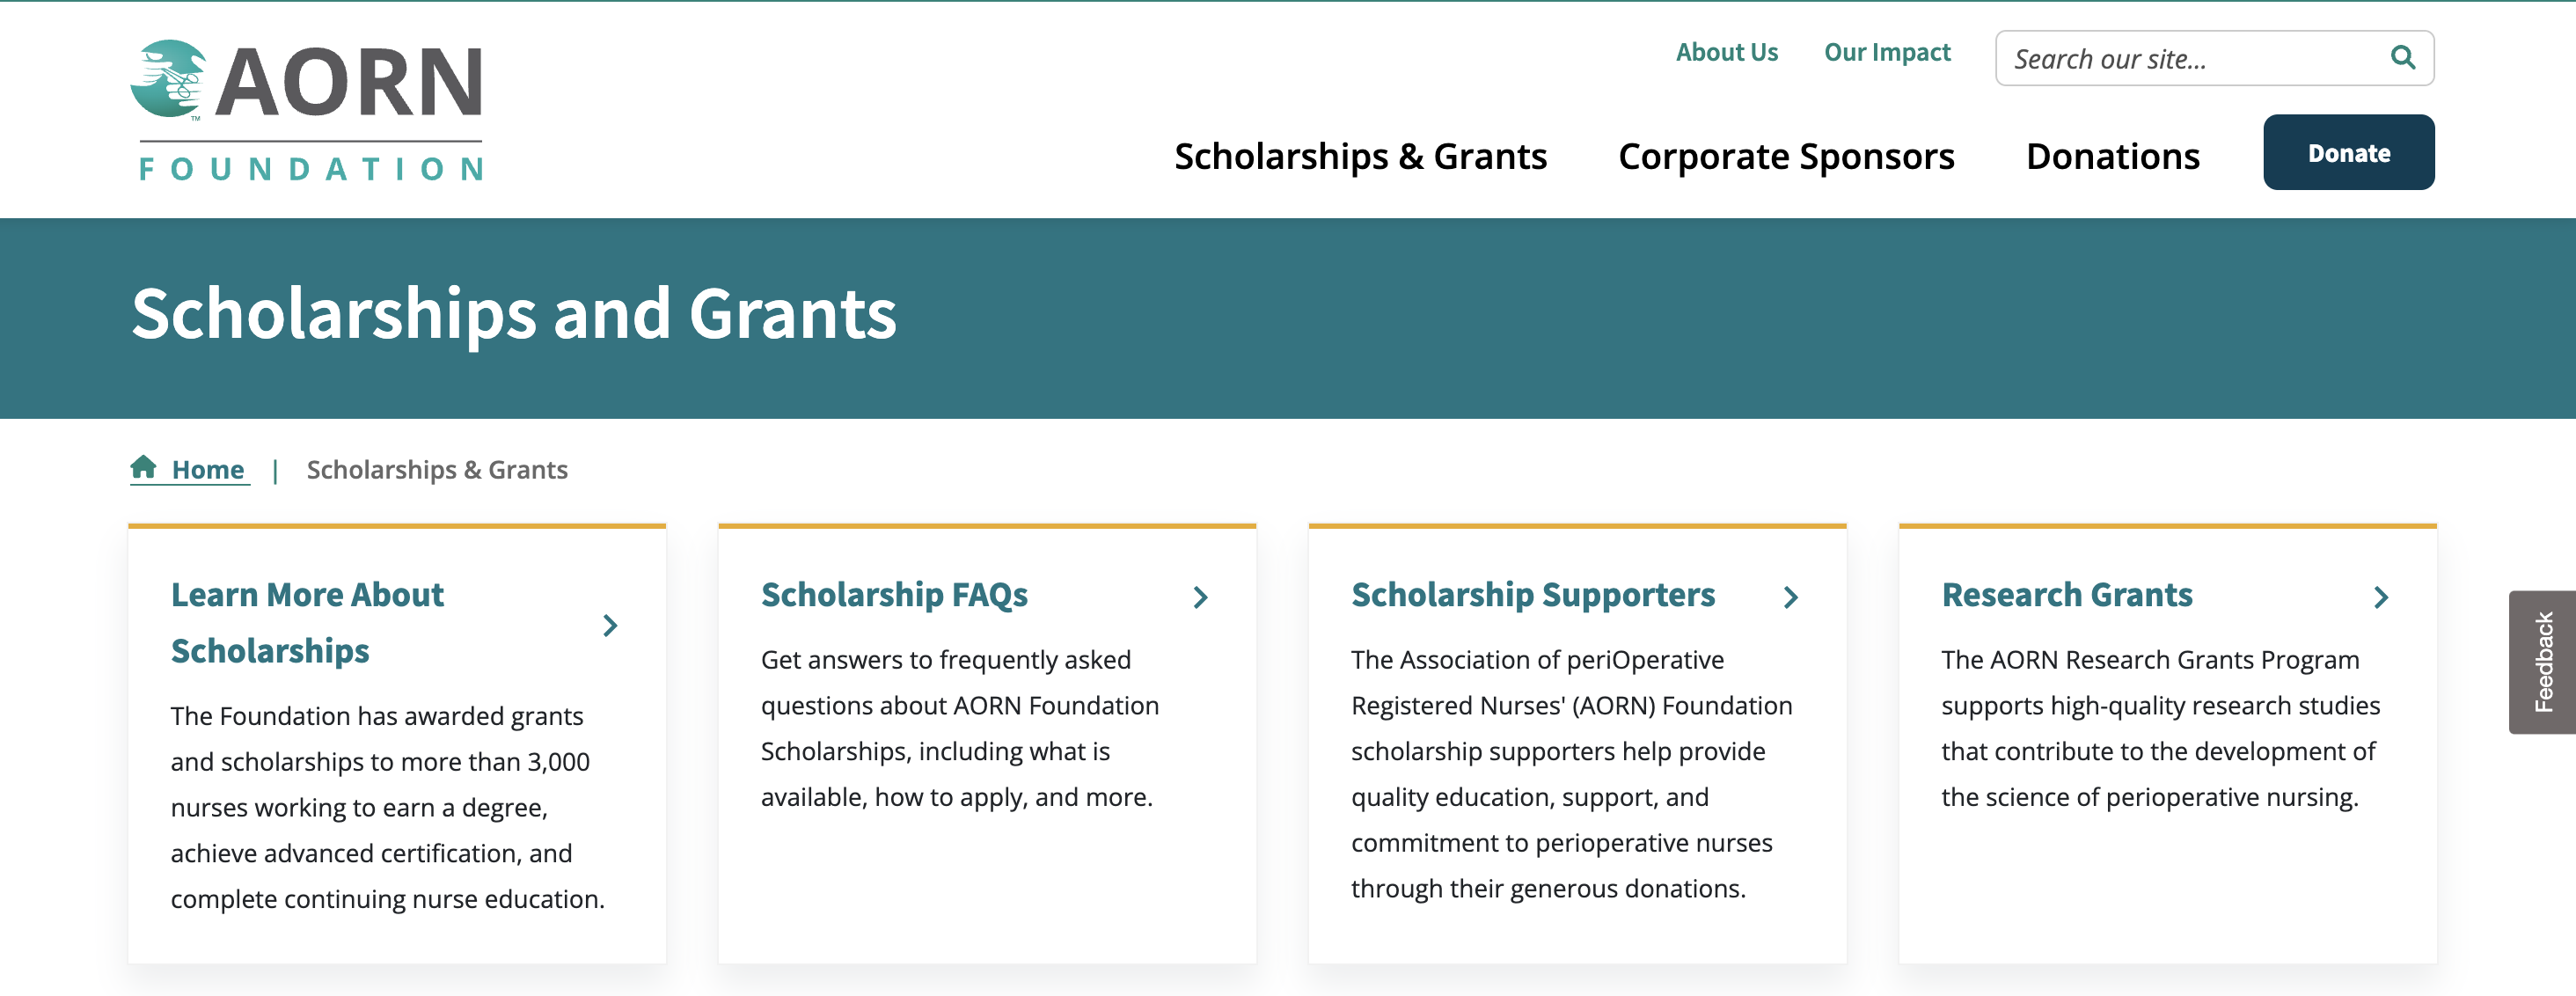
Task: Open the About Us page
Action: pos(1727,52)
